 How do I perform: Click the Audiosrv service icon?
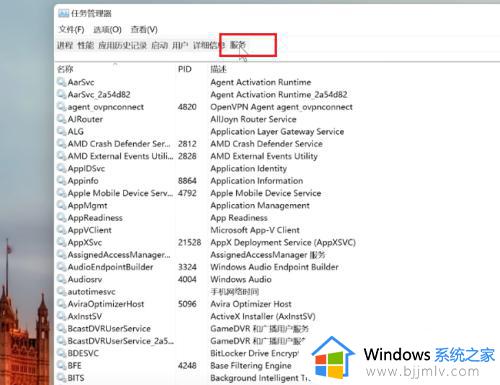pos(62,279)
